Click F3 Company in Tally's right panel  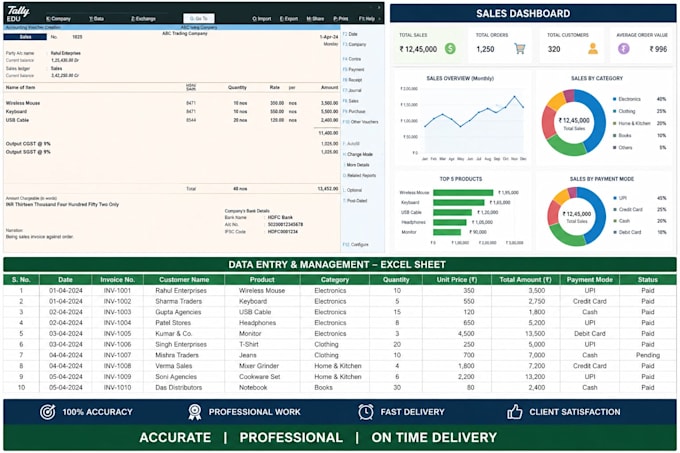355,44
